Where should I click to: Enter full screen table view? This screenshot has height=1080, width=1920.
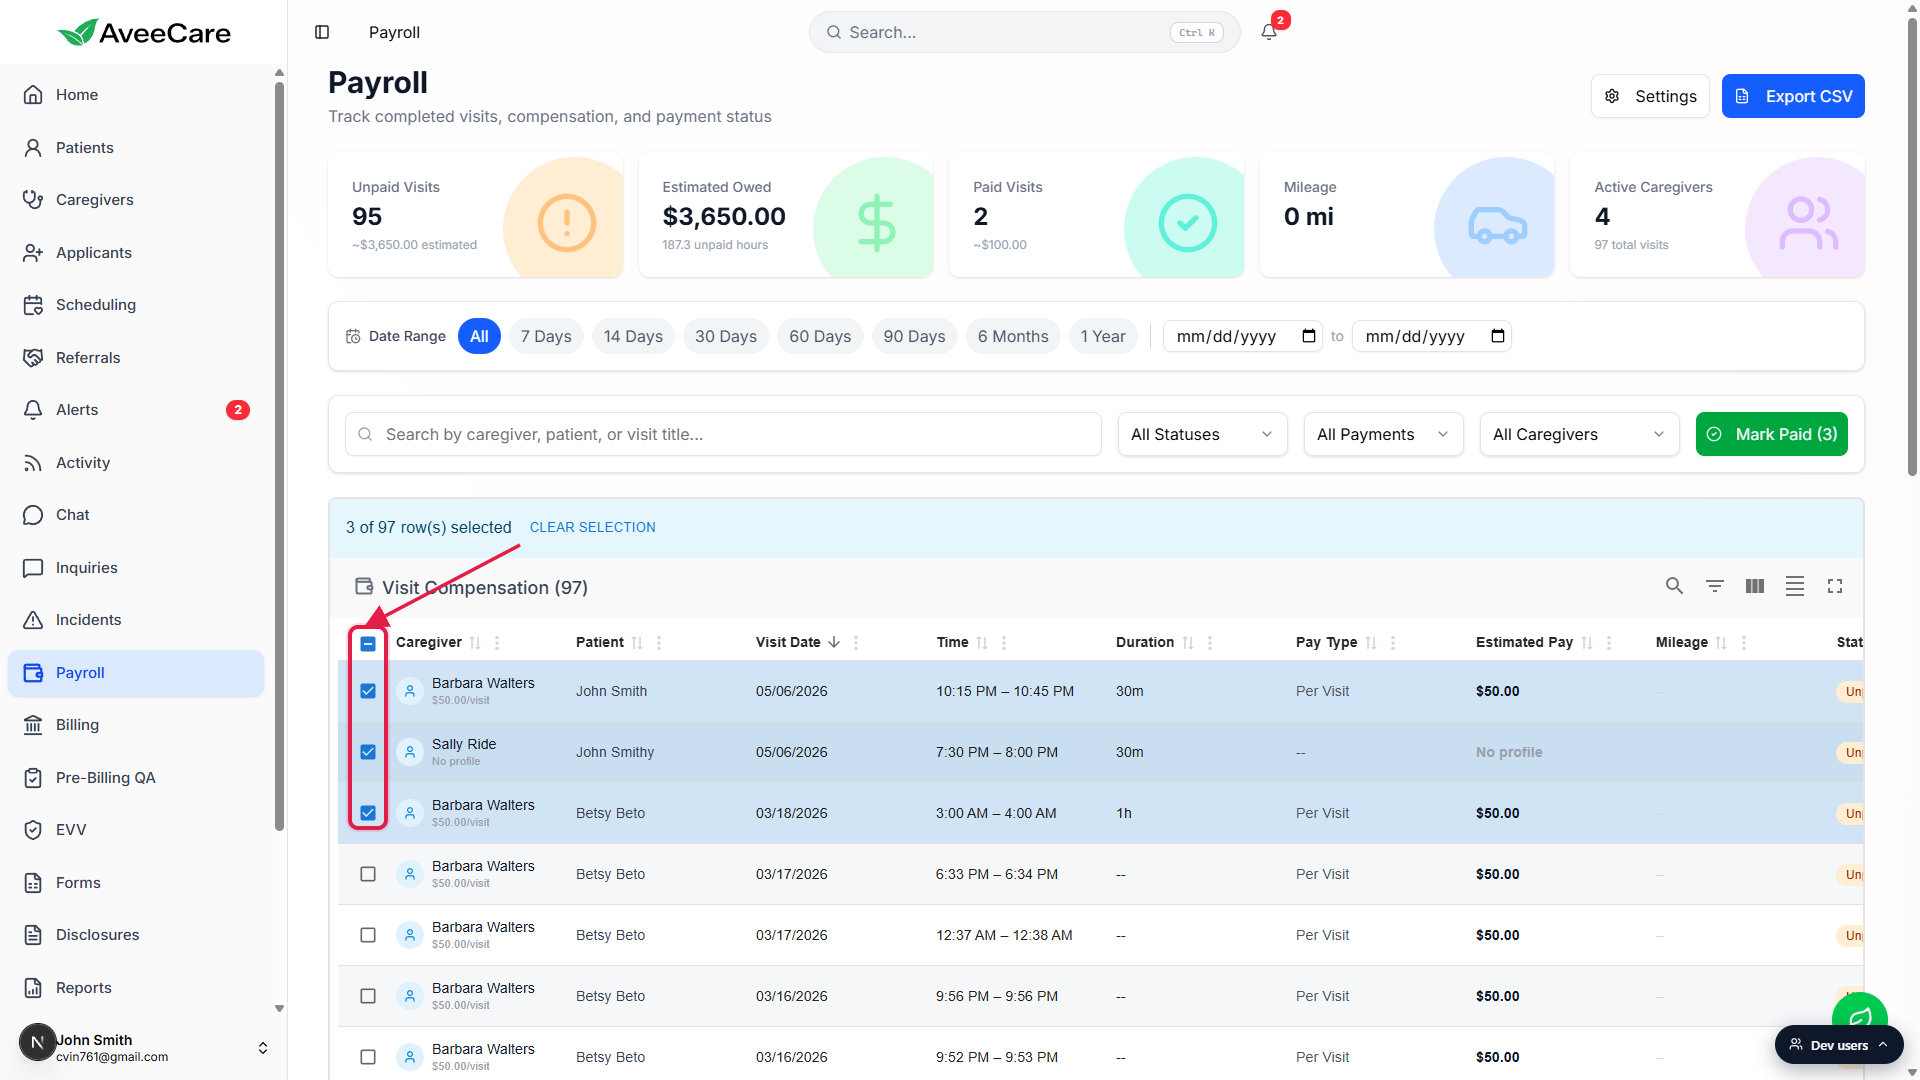(1834, 586)
